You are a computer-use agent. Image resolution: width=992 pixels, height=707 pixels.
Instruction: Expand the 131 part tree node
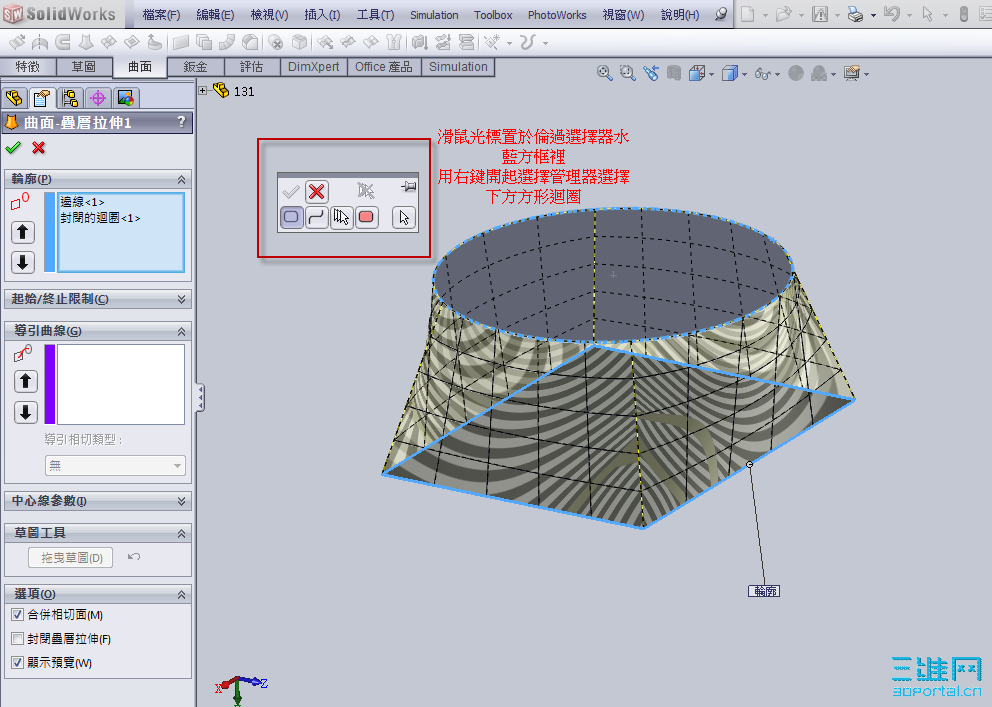pyautogui.click(x=203, y=91)
